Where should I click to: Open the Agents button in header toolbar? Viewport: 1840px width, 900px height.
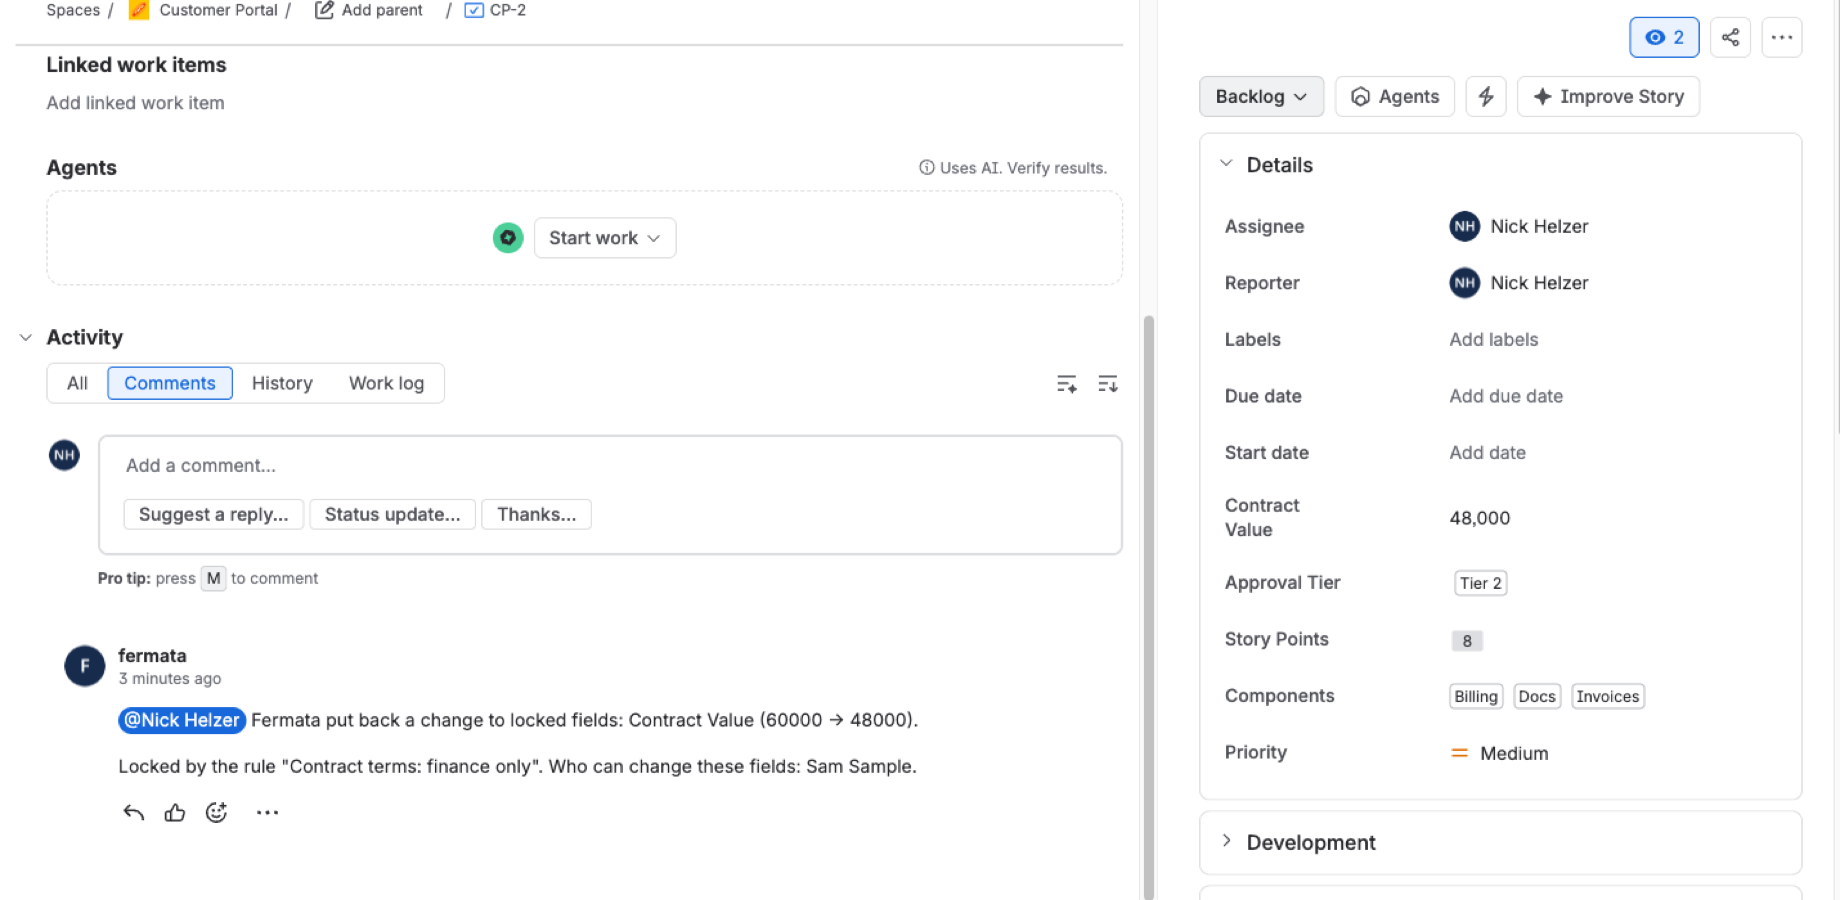(x=1395, y=96)
